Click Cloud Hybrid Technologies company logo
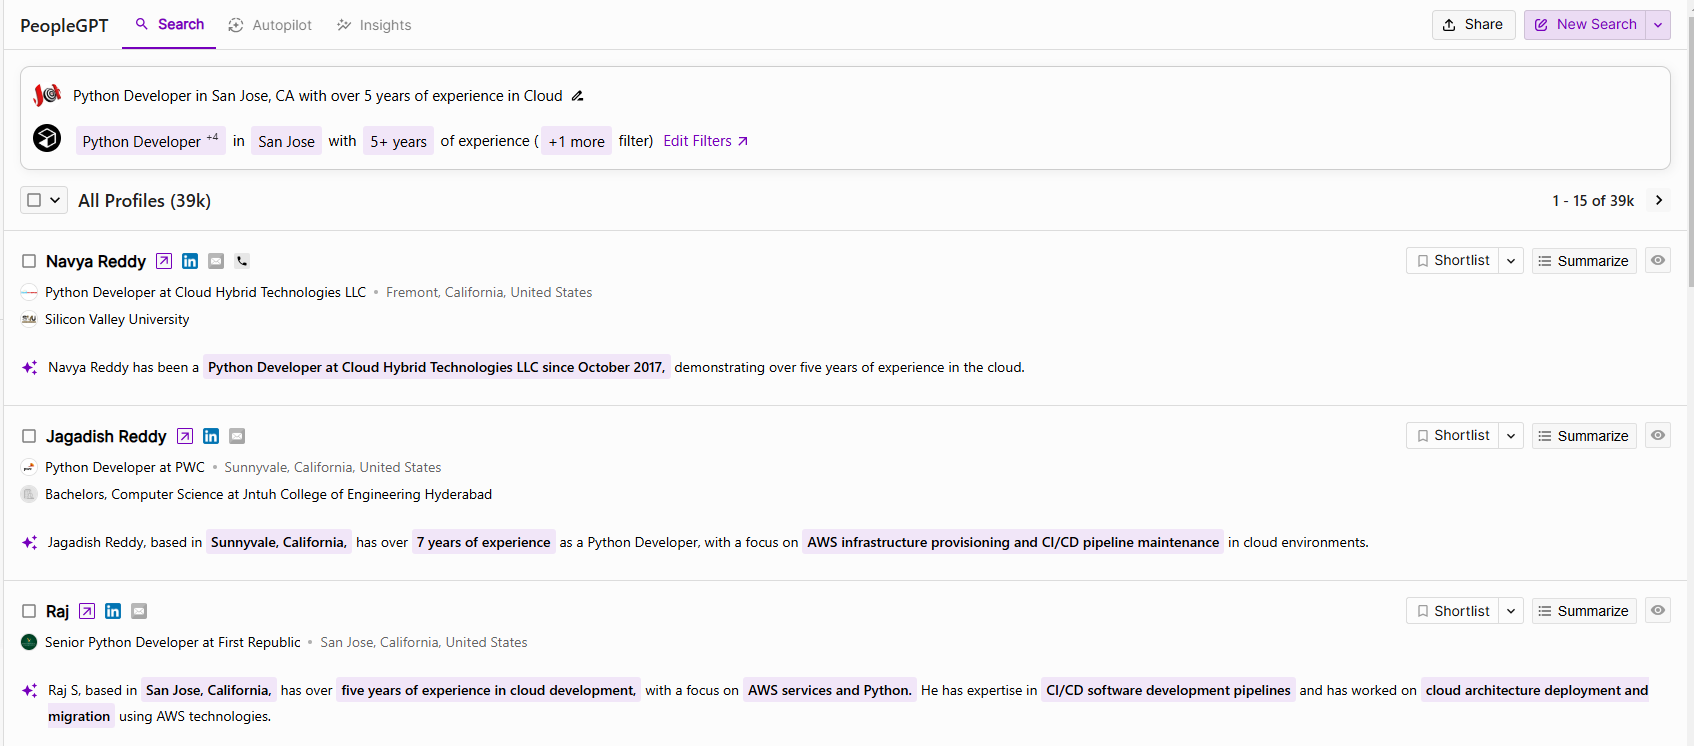This screenshot has height=746, width=1694. [x=29, y=292]
